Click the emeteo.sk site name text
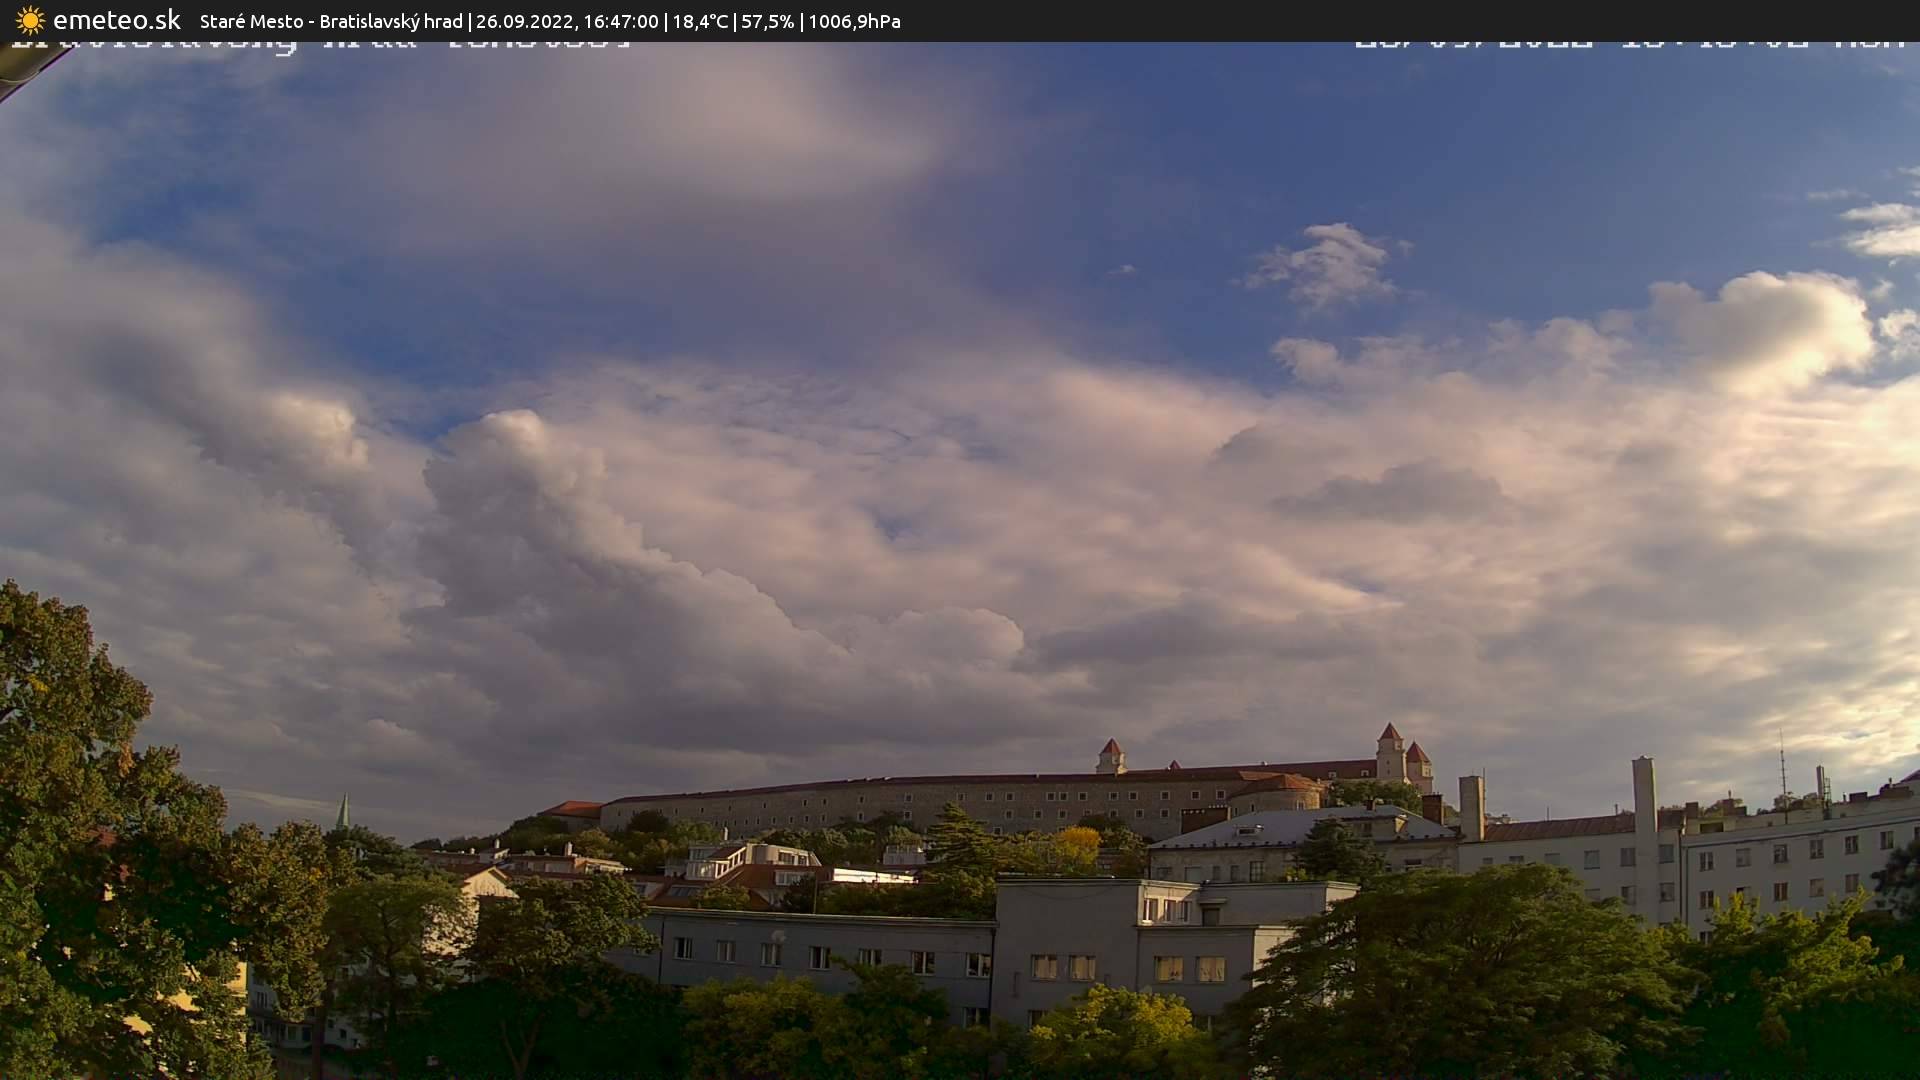This screenshot has height=1080, width=1920. pyautogui.click(x=117, y=20)
